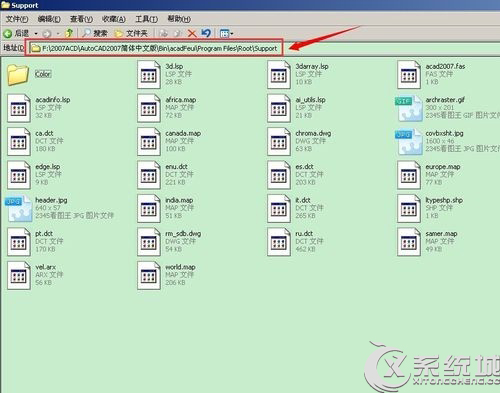Click the Search (搜索) toolbar button

pyautogui.click(x=95, y=33)
